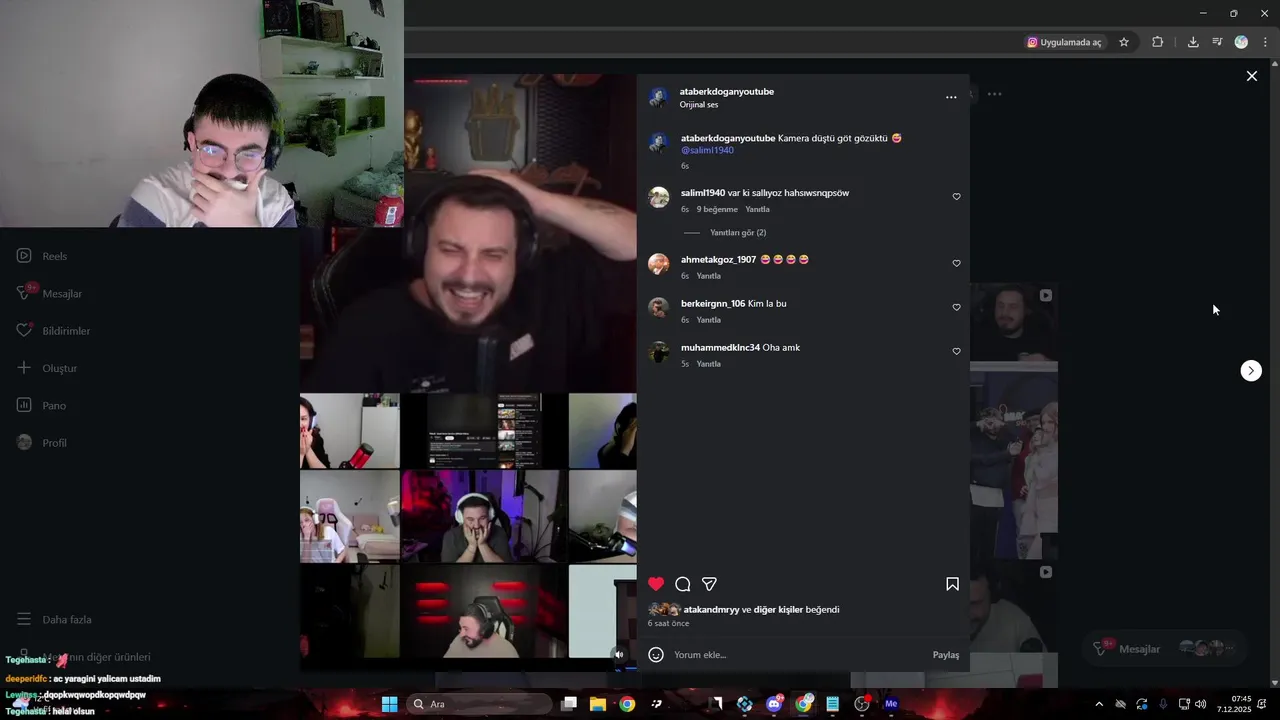Like saliml1940's comment
The height and width of the screenshot is (720, 1280).
(956, 197)
